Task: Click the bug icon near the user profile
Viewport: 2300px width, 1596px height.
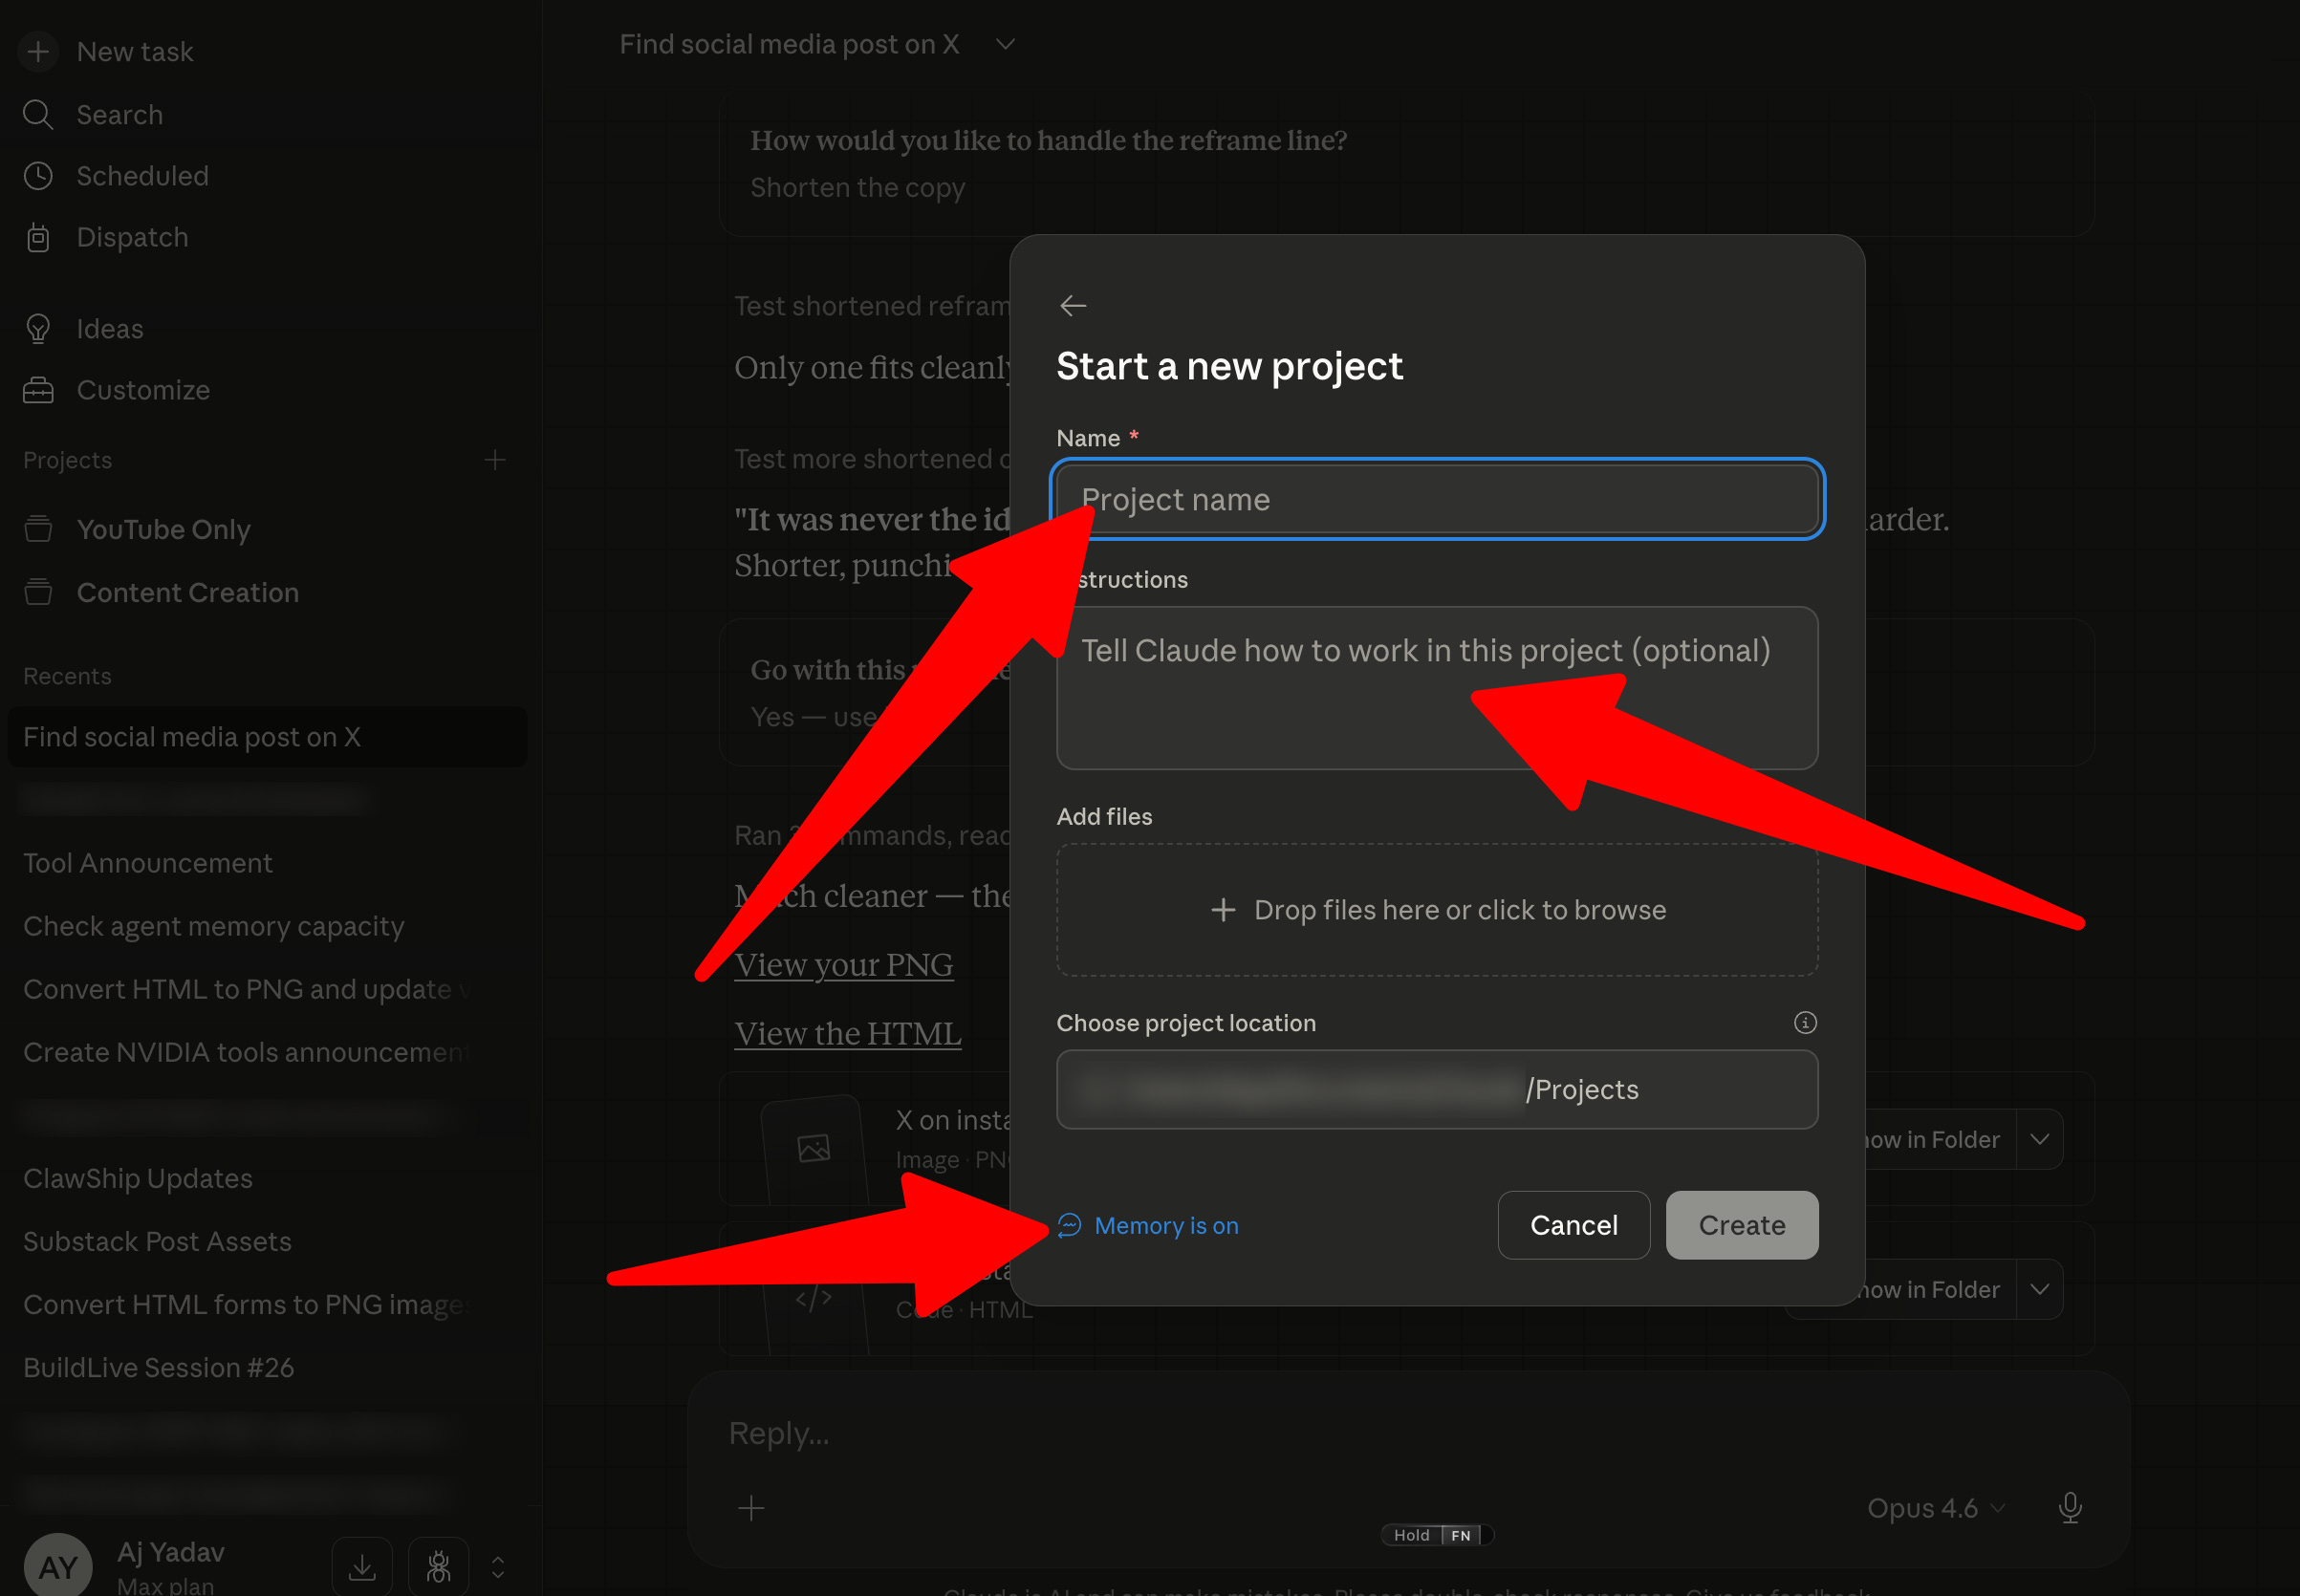Action: (x=438, y=1566)
